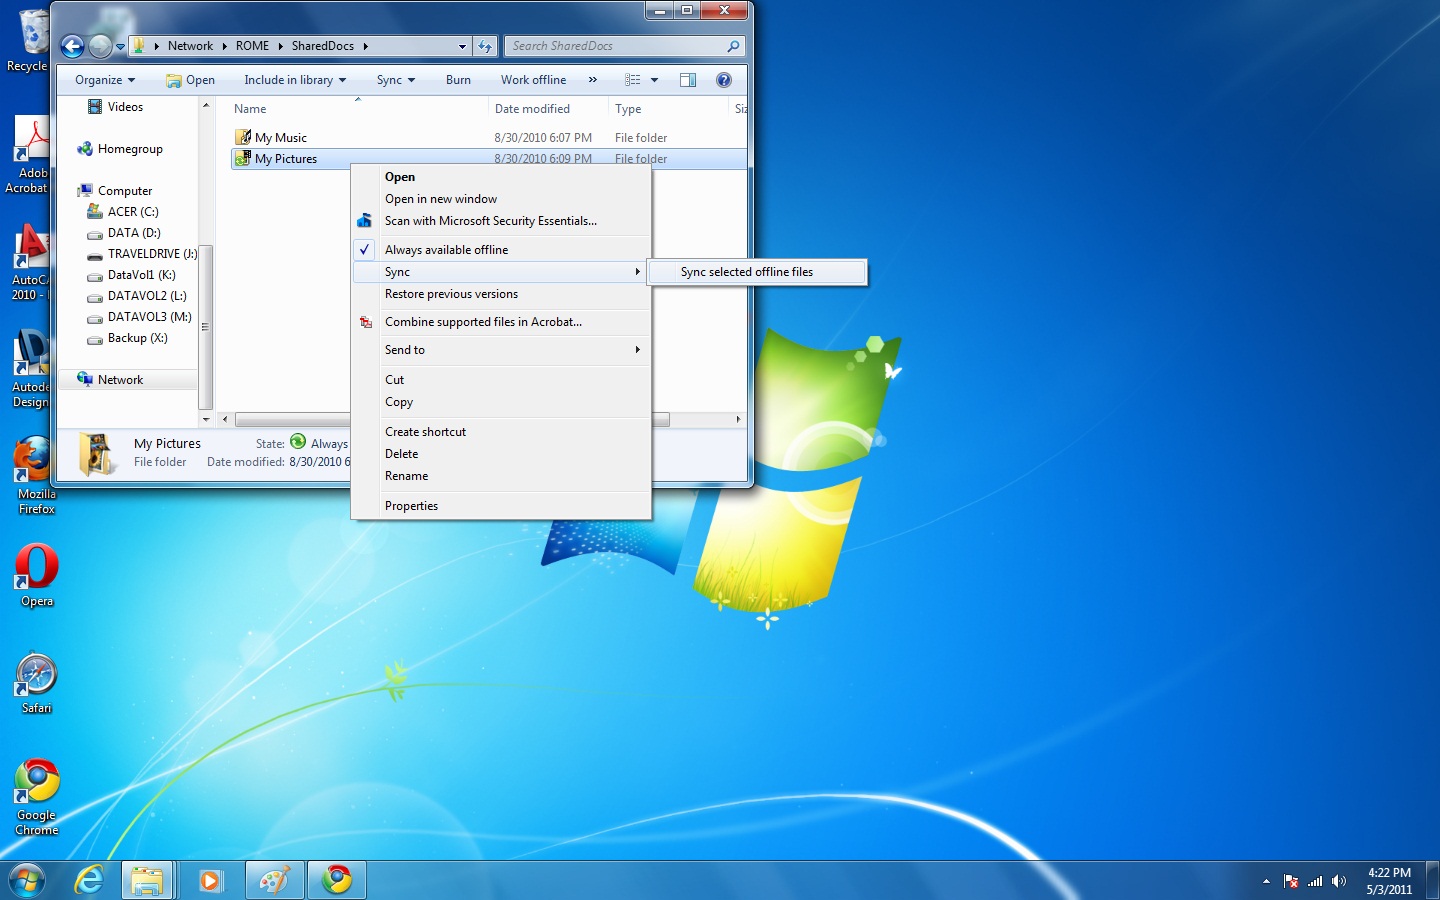Click the Back arrow in Explorer
Screen dimensions: 1440x900
[72, 46]
